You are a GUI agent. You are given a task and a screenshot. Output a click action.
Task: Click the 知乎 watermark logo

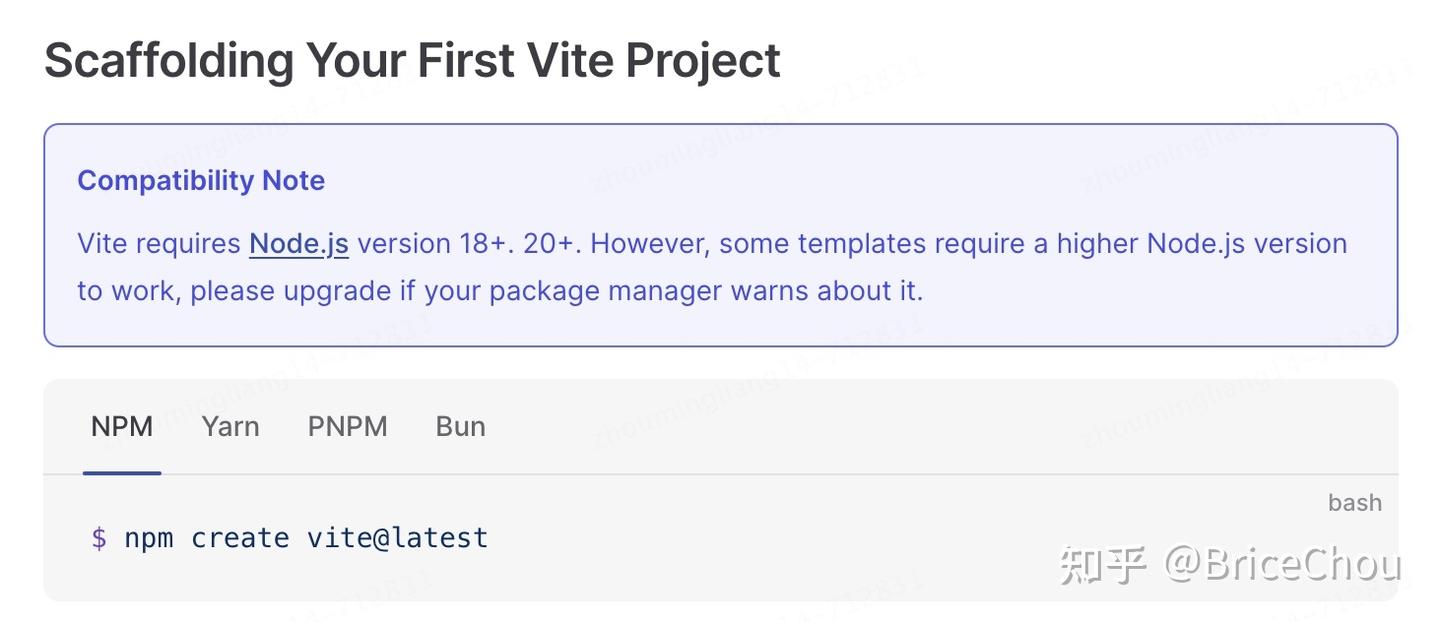[x=1101, y=565]
